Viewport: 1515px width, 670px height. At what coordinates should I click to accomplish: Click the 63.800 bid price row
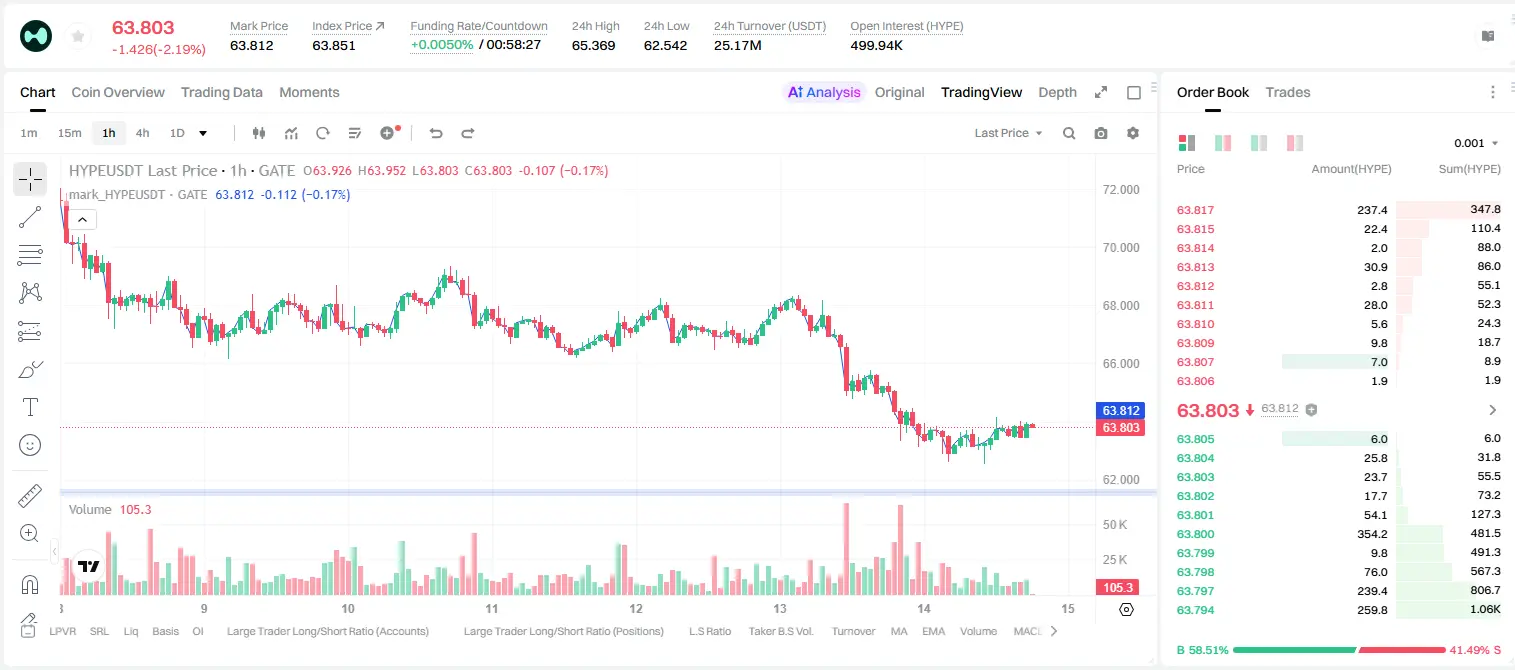coord(1339,534)
